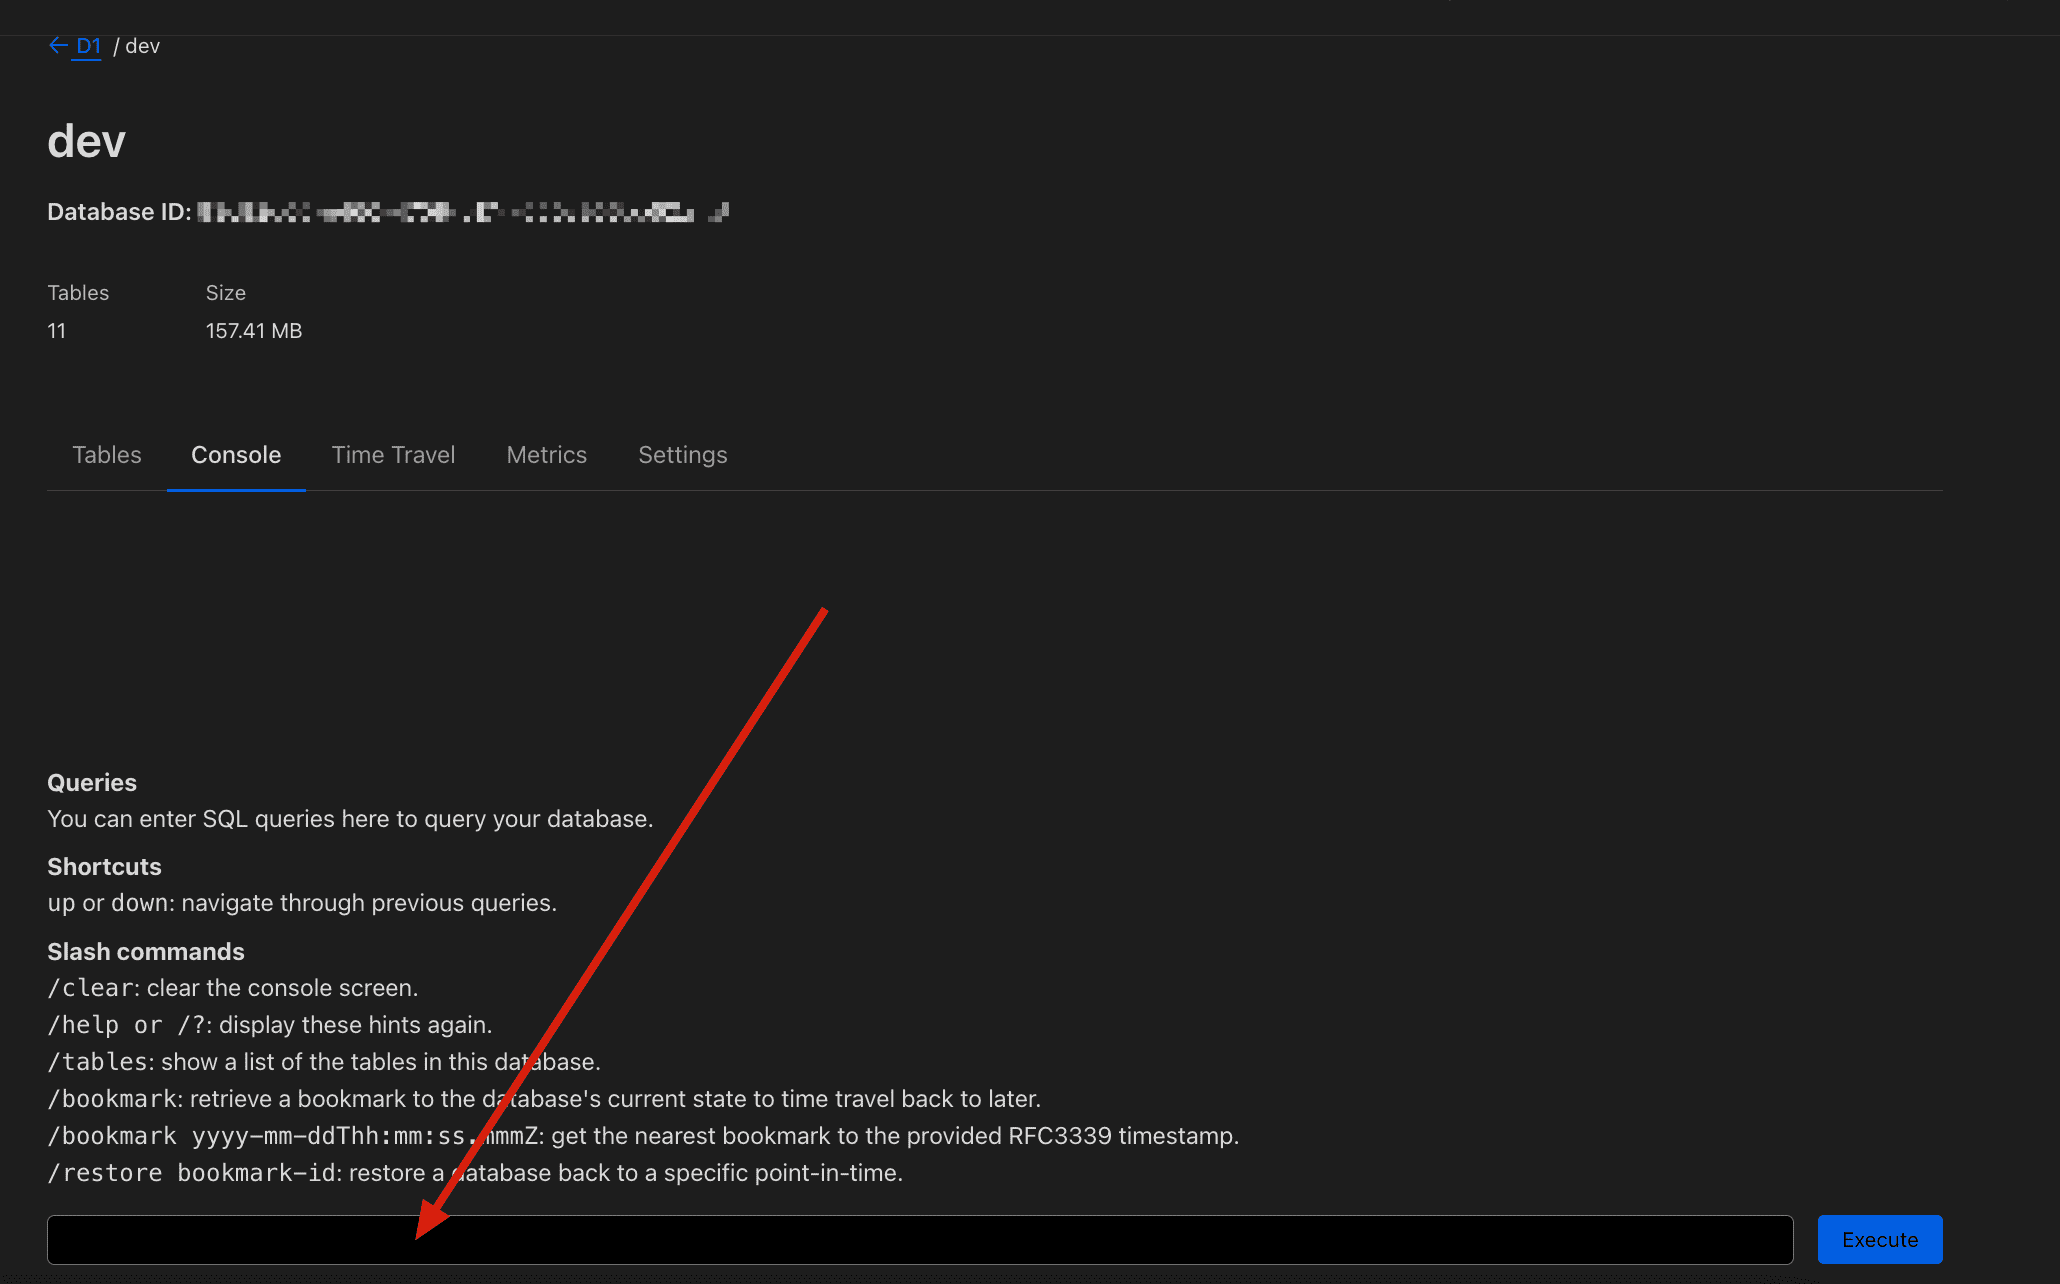Click the blurred Database ID value
The width and height of the screenshot is (2060, 1284).
click(x=462, y=212)
